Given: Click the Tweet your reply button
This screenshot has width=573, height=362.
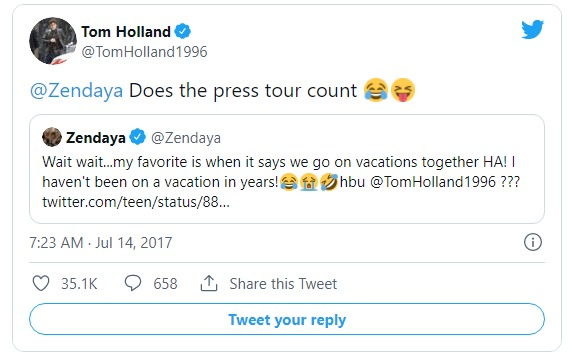Looking at the screenshot, I should click(287, 319).
